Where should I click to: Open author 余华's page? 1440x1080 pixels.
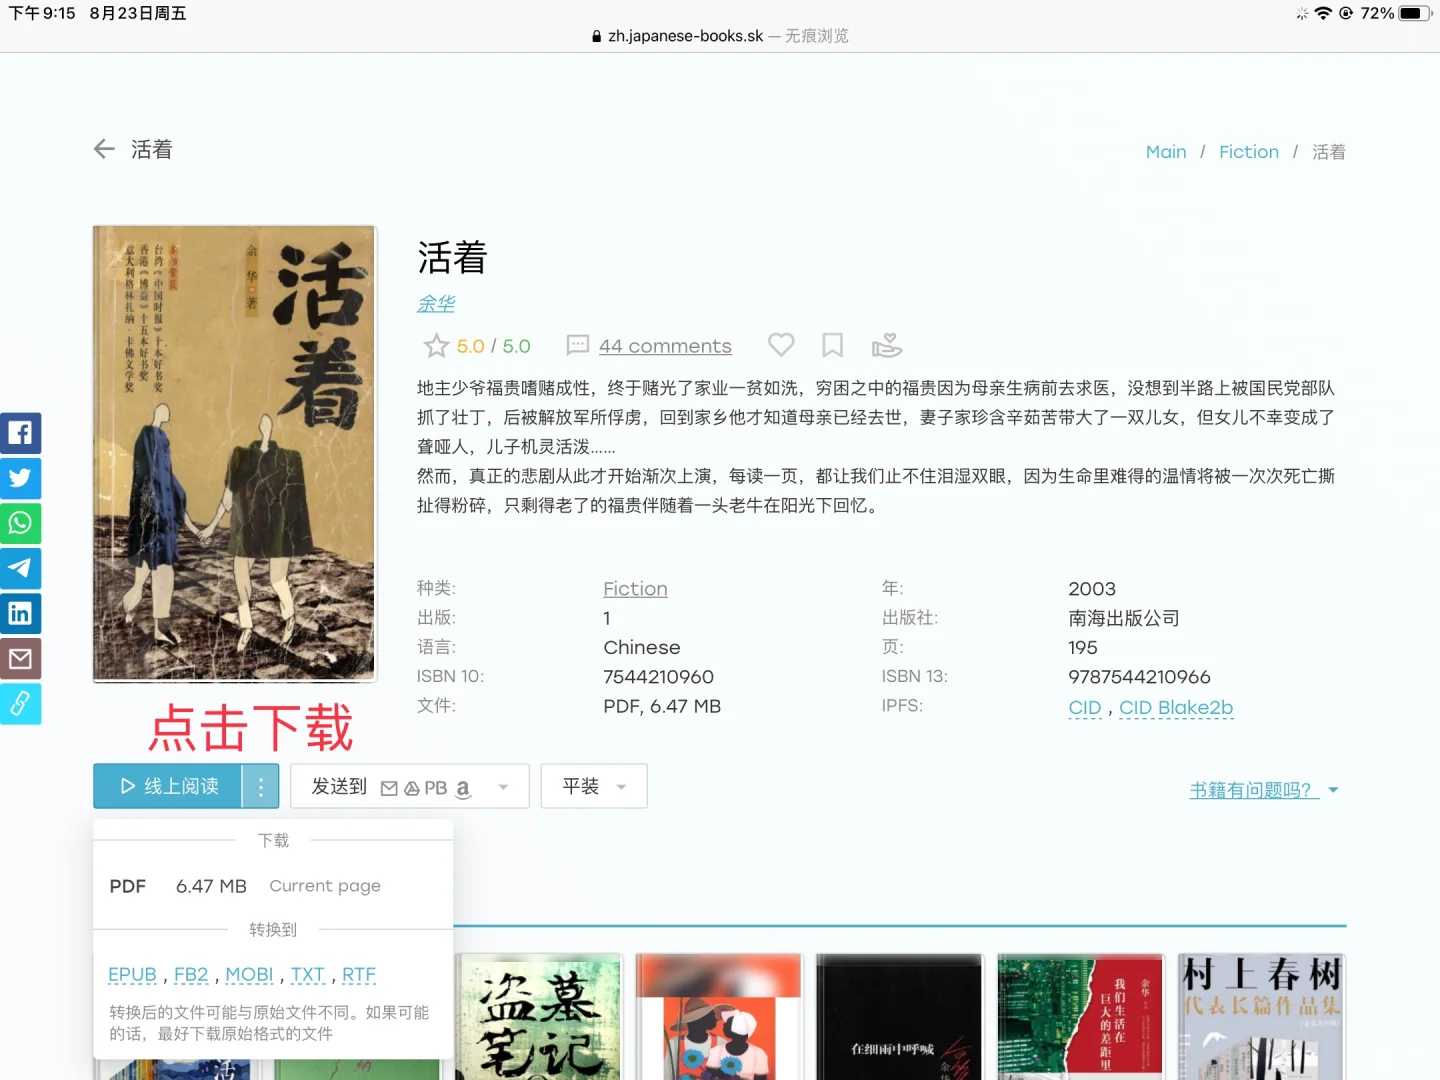(x=436, y=303)
